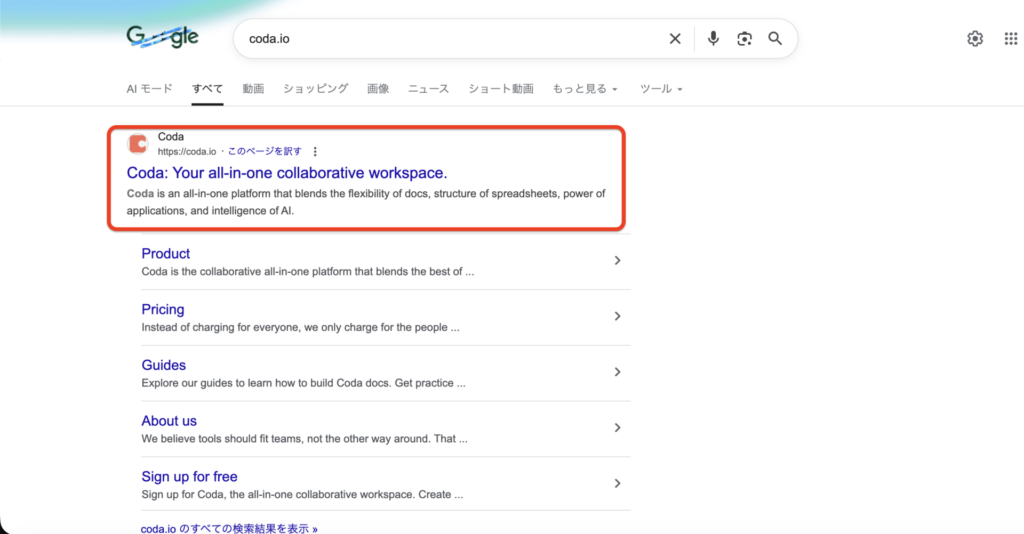This screenshot has width=1024, height=534.
Task: Click the Google logo
Action: [163, 37]
